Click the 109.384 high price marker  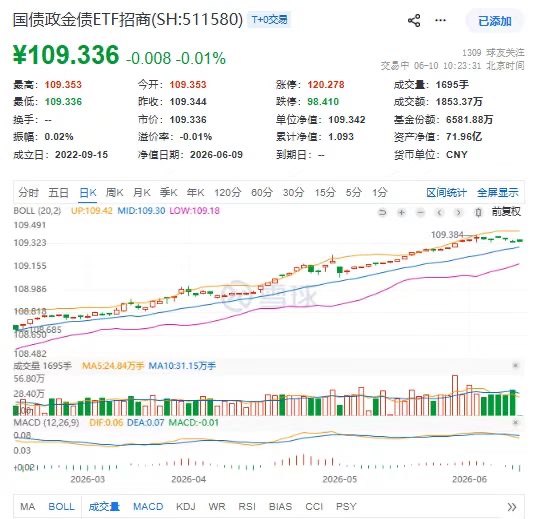point(447,235)
